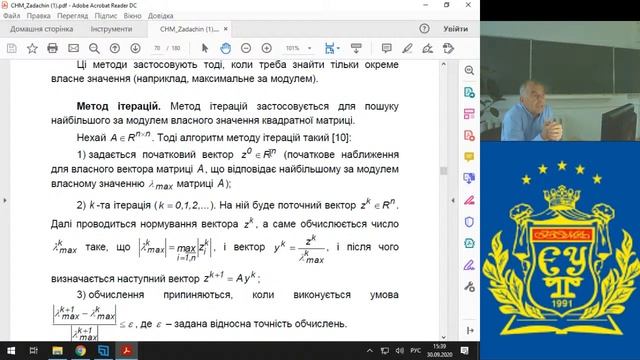This screenshot has height=360, width=640.
Task: Click the vertical scrollbar thumb
Action: pyautogui.click(x=444, y=171)
